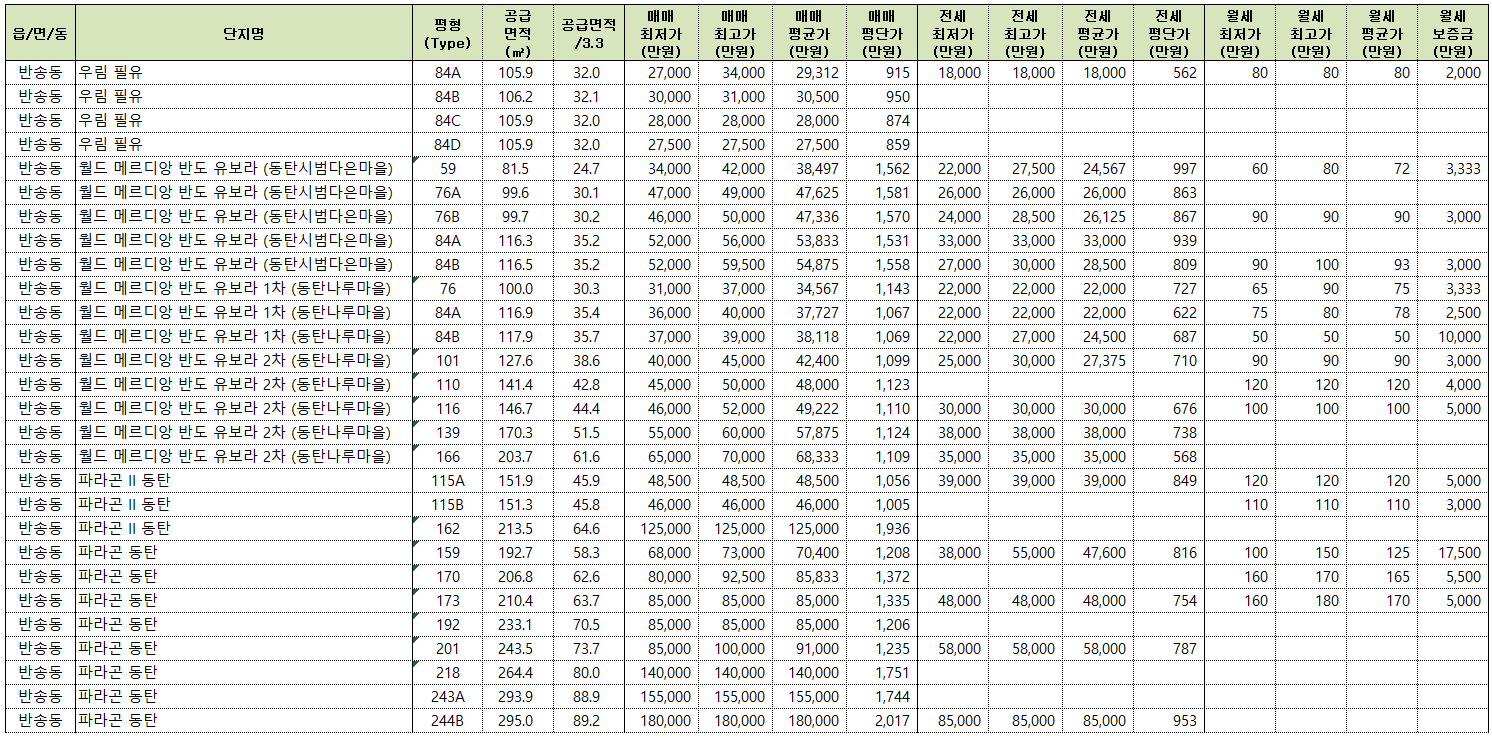Screen dimensions: 1492x738
Task: Select the cell showing 24,567
Action: (x=1097, y=169)
